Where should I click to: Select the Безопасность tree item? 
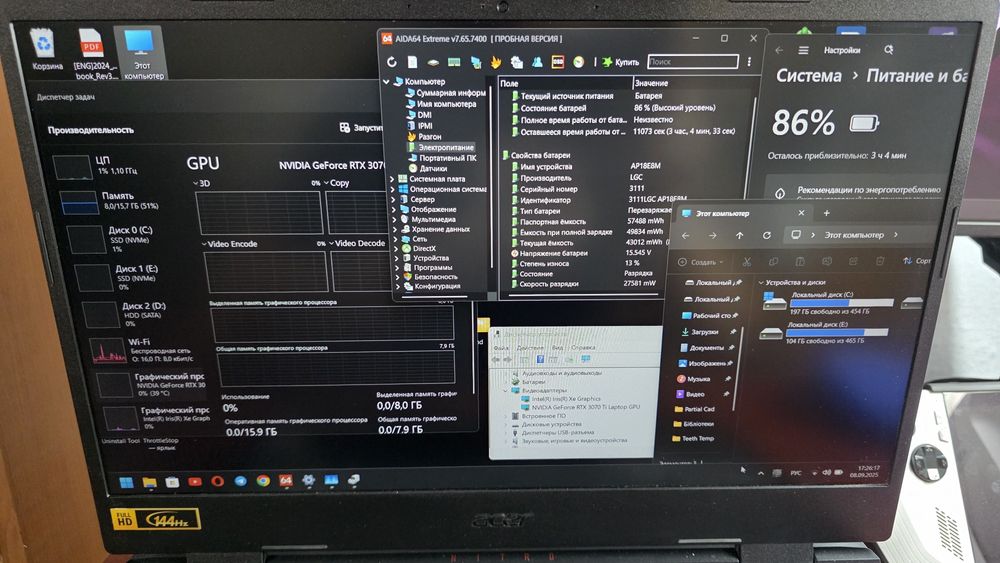click(430, 277)
